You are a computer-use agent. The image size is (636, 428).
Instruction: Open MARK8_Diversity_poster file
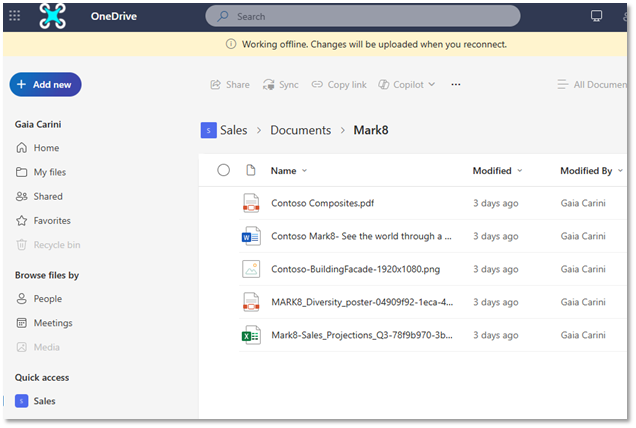click(362, 302)
